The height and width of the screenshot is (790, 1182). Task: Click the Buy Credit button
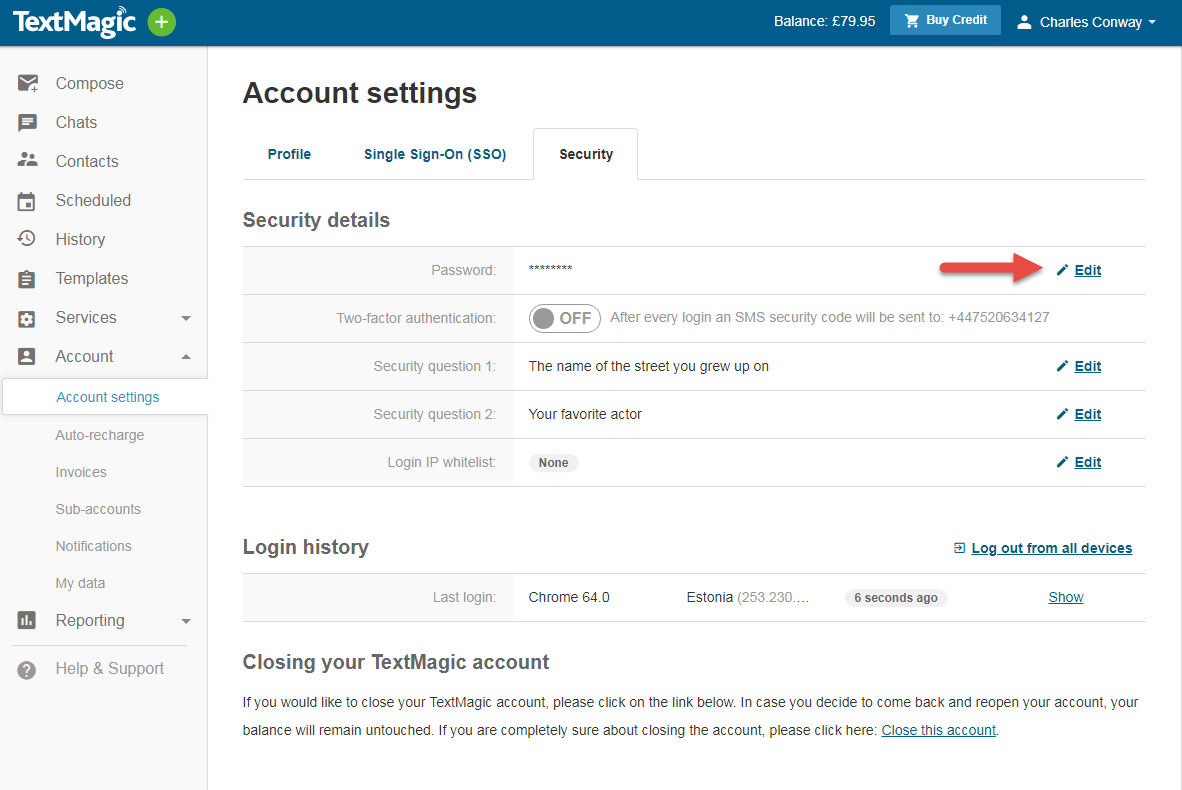tap(945, 21)
